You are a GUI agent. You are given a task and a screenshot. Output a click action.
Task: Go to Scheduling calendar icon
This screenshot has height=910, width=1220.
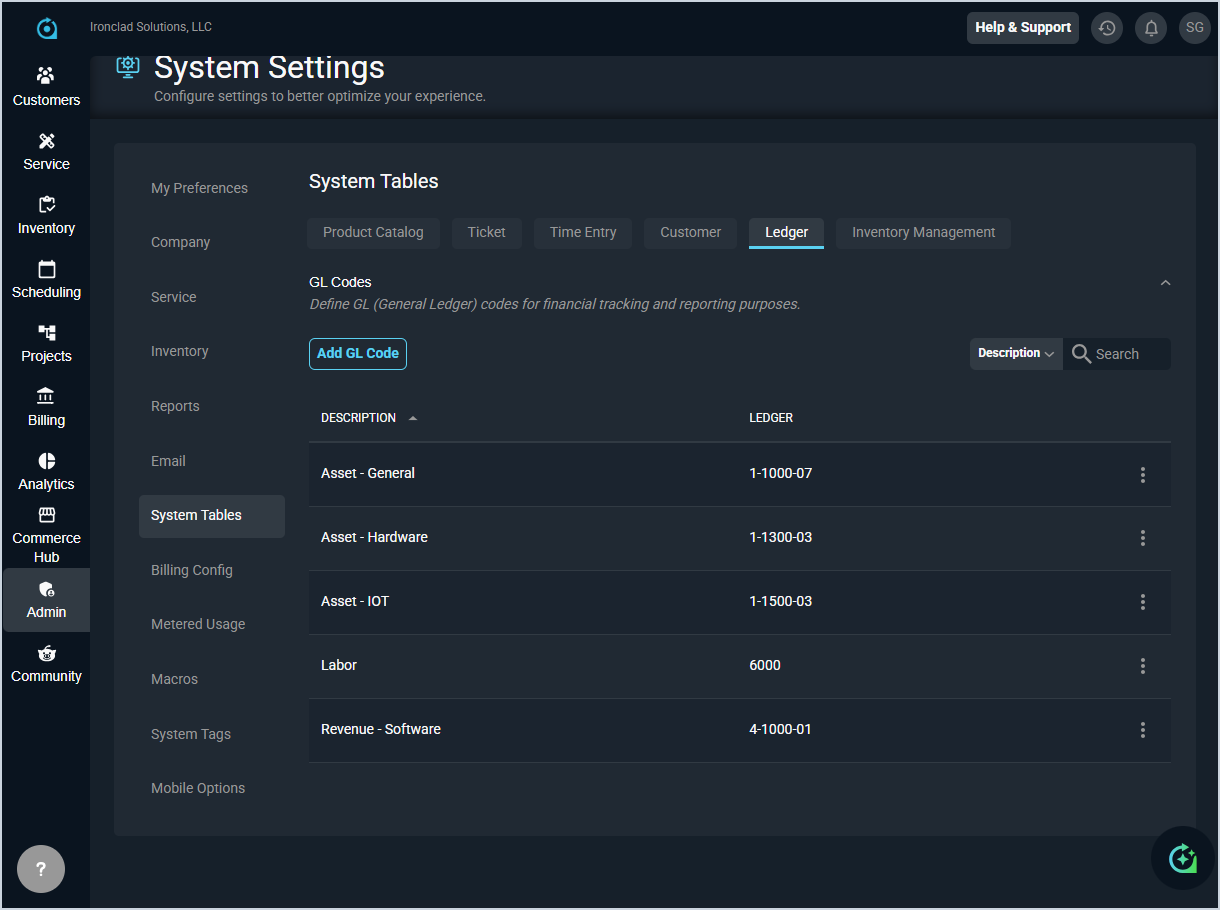(x=46, y=269)
